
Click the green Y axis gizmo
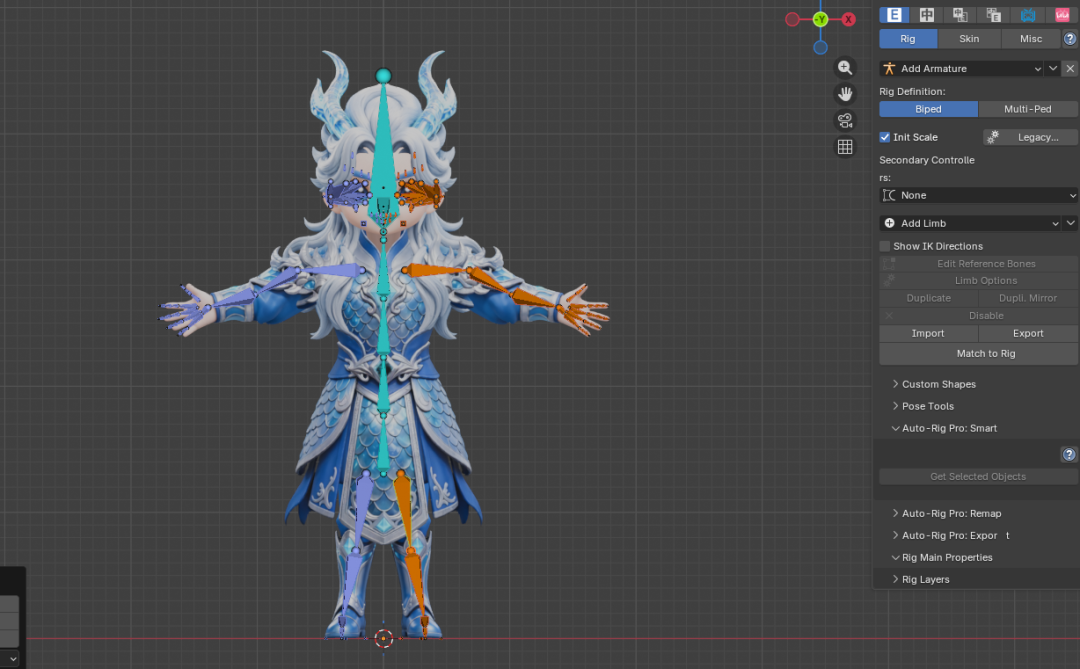(820, 19)
